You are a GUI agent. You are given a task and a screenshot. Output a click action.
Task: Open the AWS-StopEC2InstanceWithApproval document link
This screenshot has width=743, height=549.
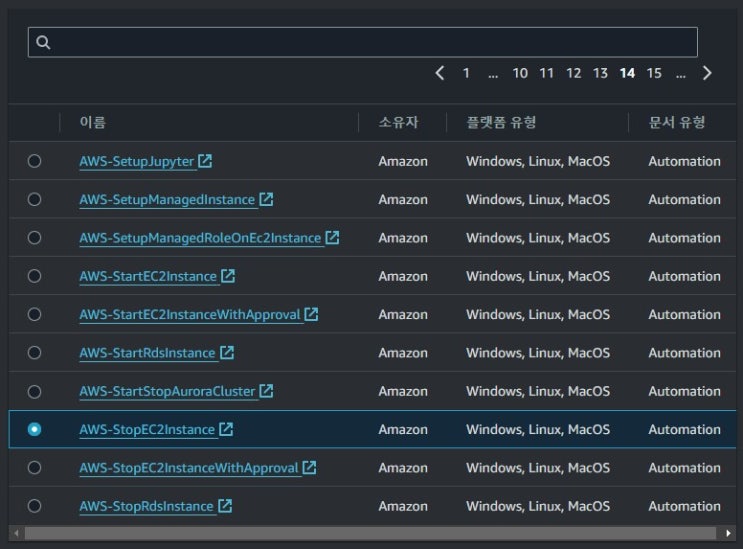[x=189, y=468]
